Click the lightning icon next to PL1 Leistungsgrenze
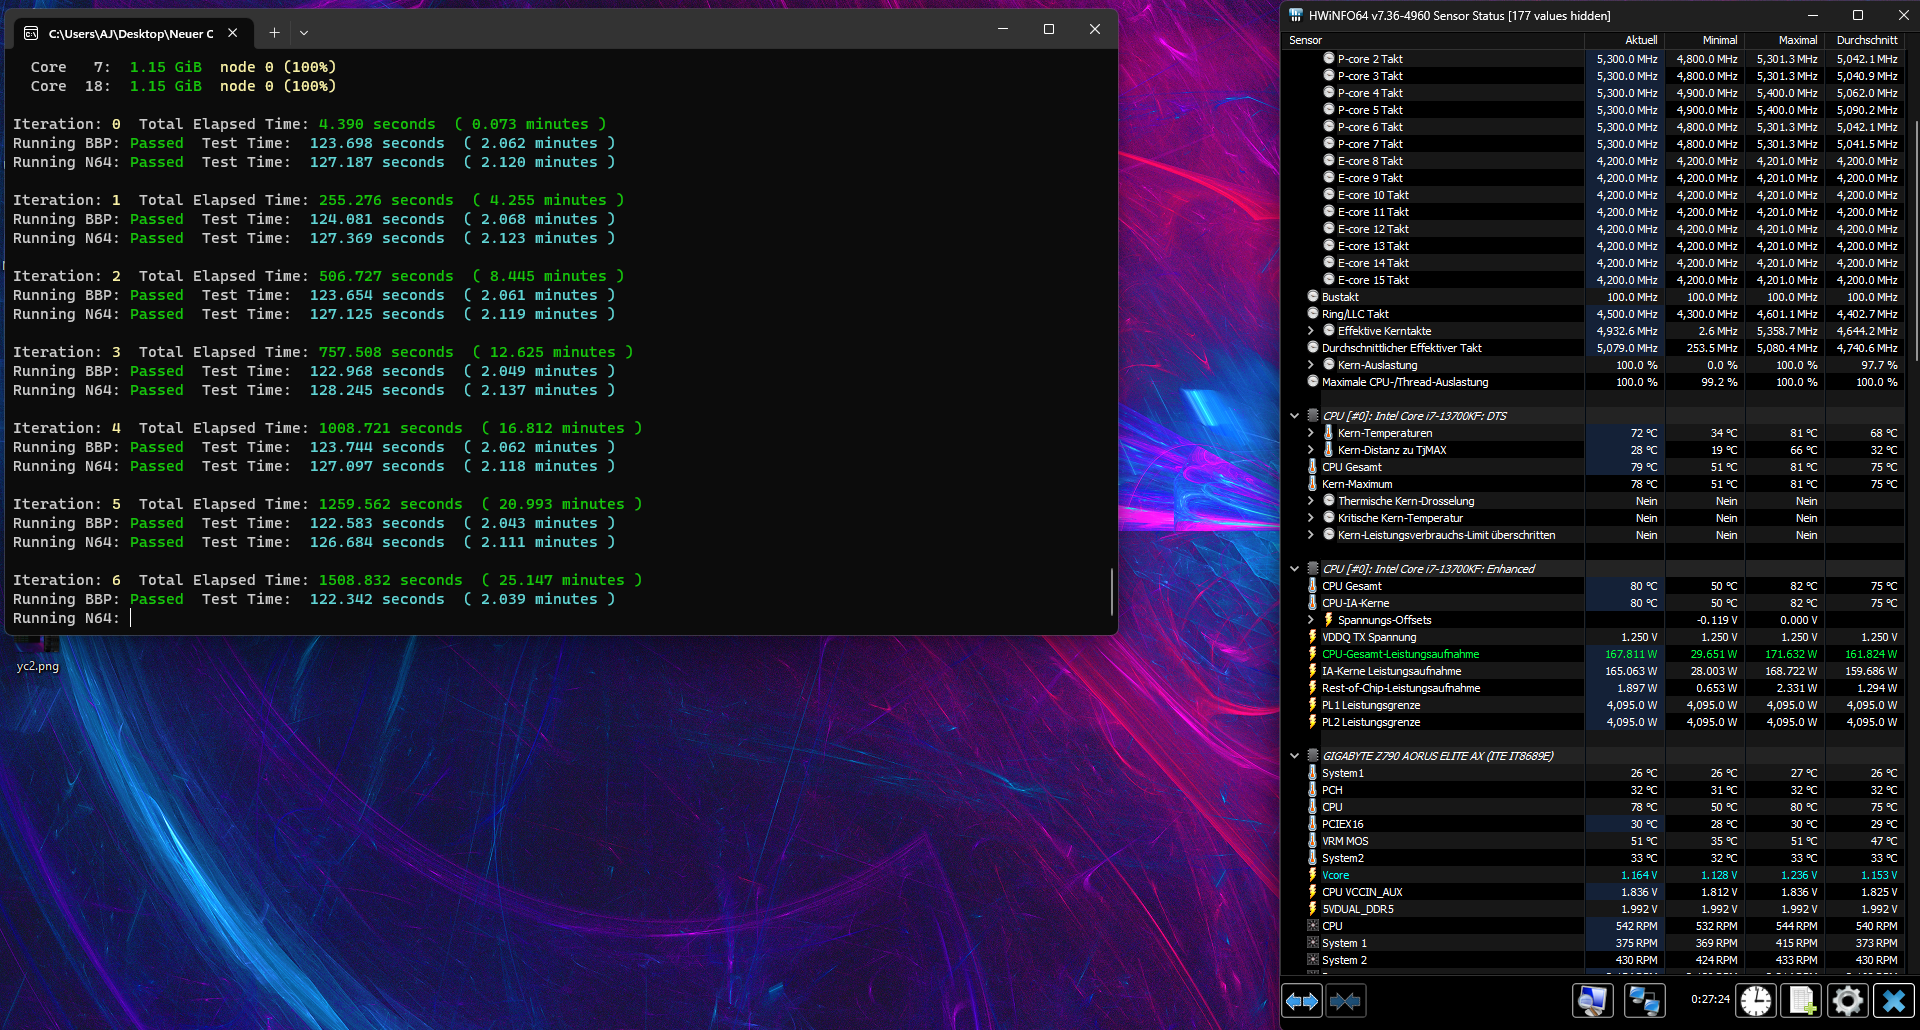 coord(1312,704)
